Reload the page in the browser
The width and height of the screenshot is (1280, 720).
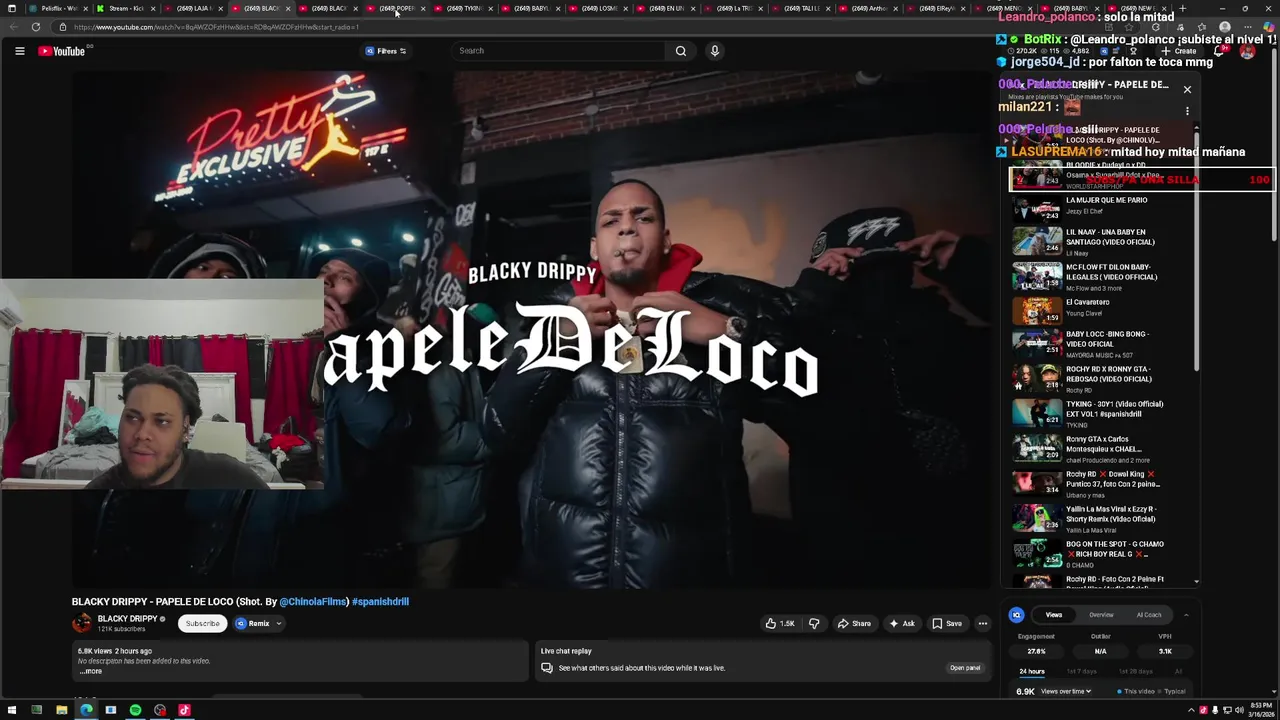[36, 27]
